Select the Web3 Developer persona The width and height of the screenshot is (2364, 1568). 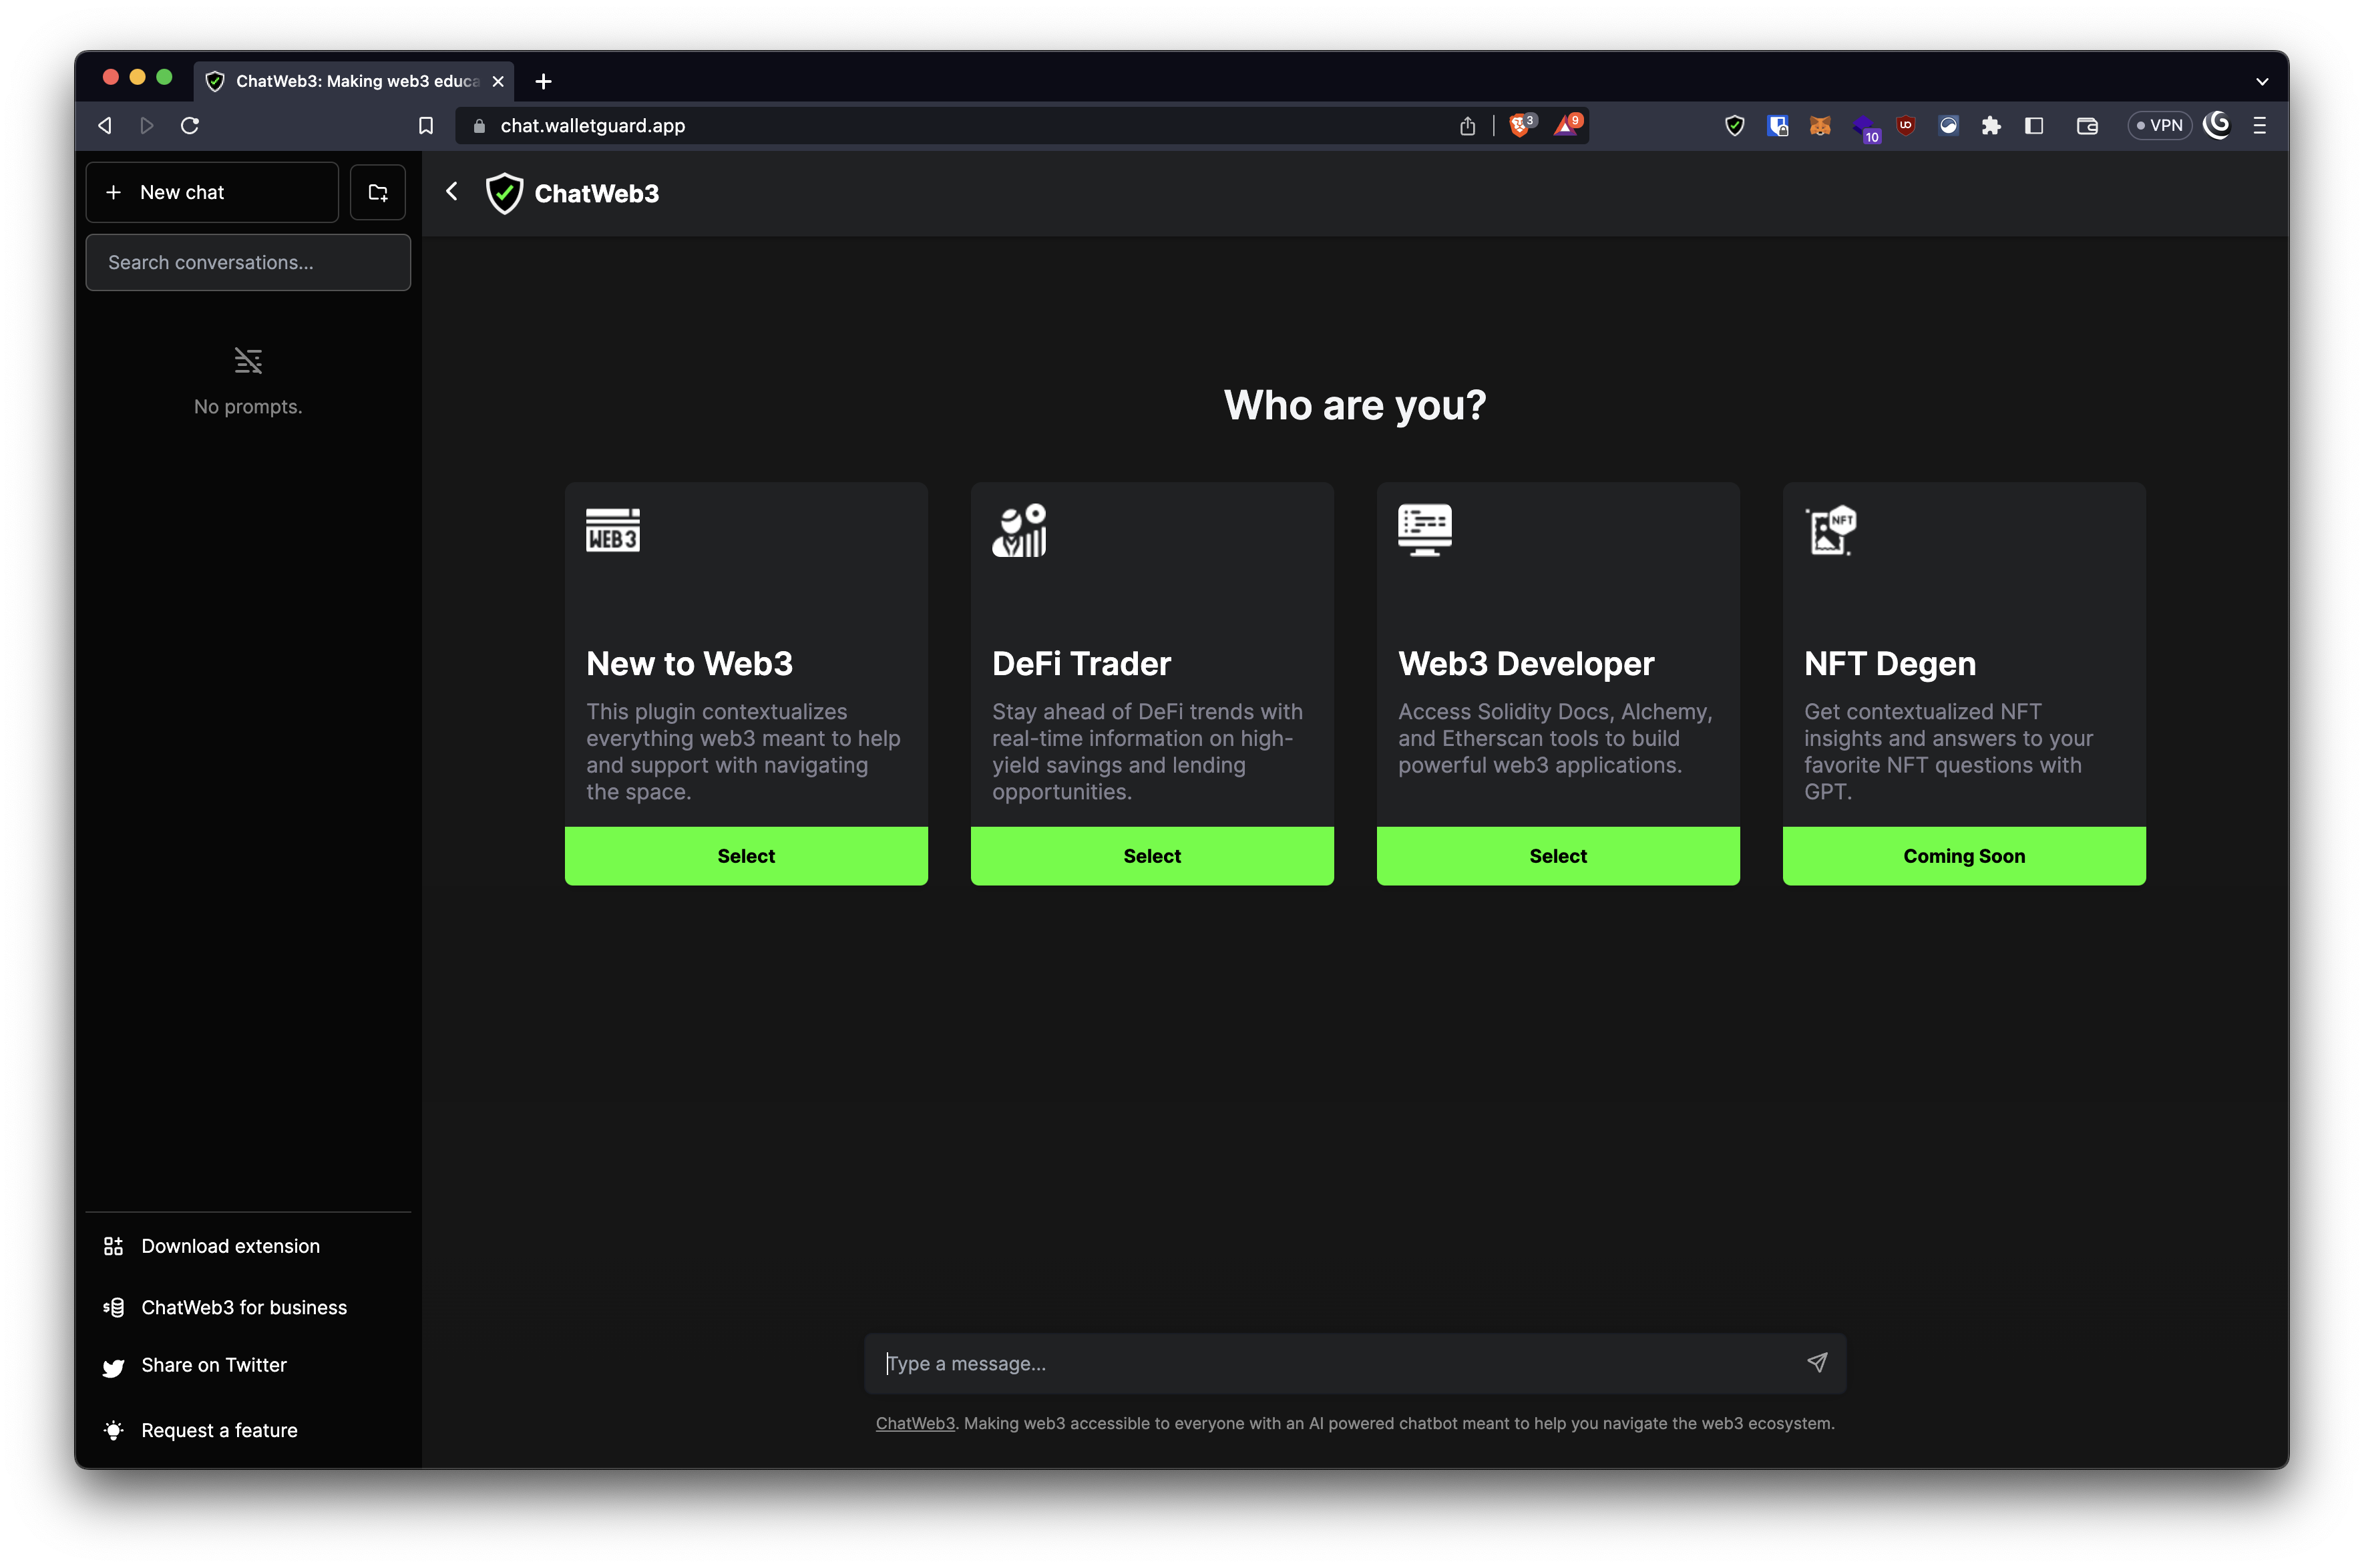(x=1558, y=856)
